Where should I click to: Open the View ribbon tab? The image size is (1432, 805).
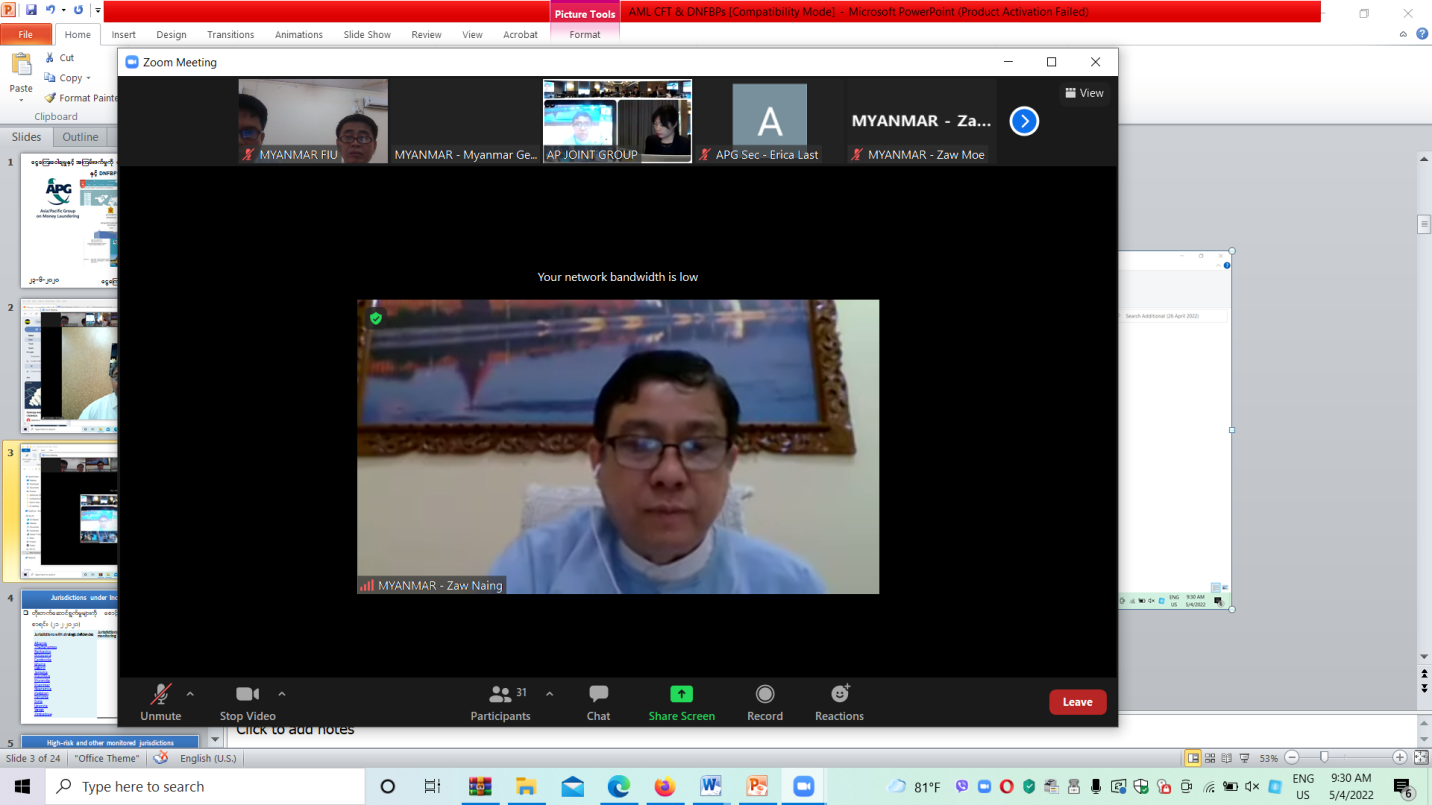point(472,34)
